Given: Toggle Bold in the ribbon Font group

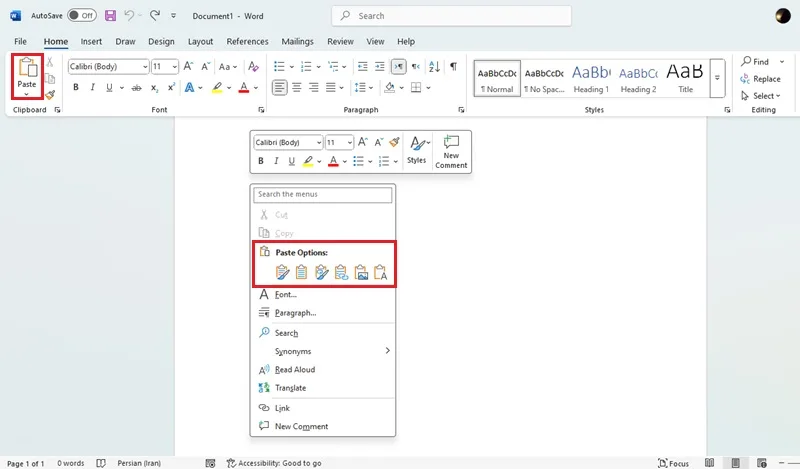Looking at the screenshot, I should [76, 88].
